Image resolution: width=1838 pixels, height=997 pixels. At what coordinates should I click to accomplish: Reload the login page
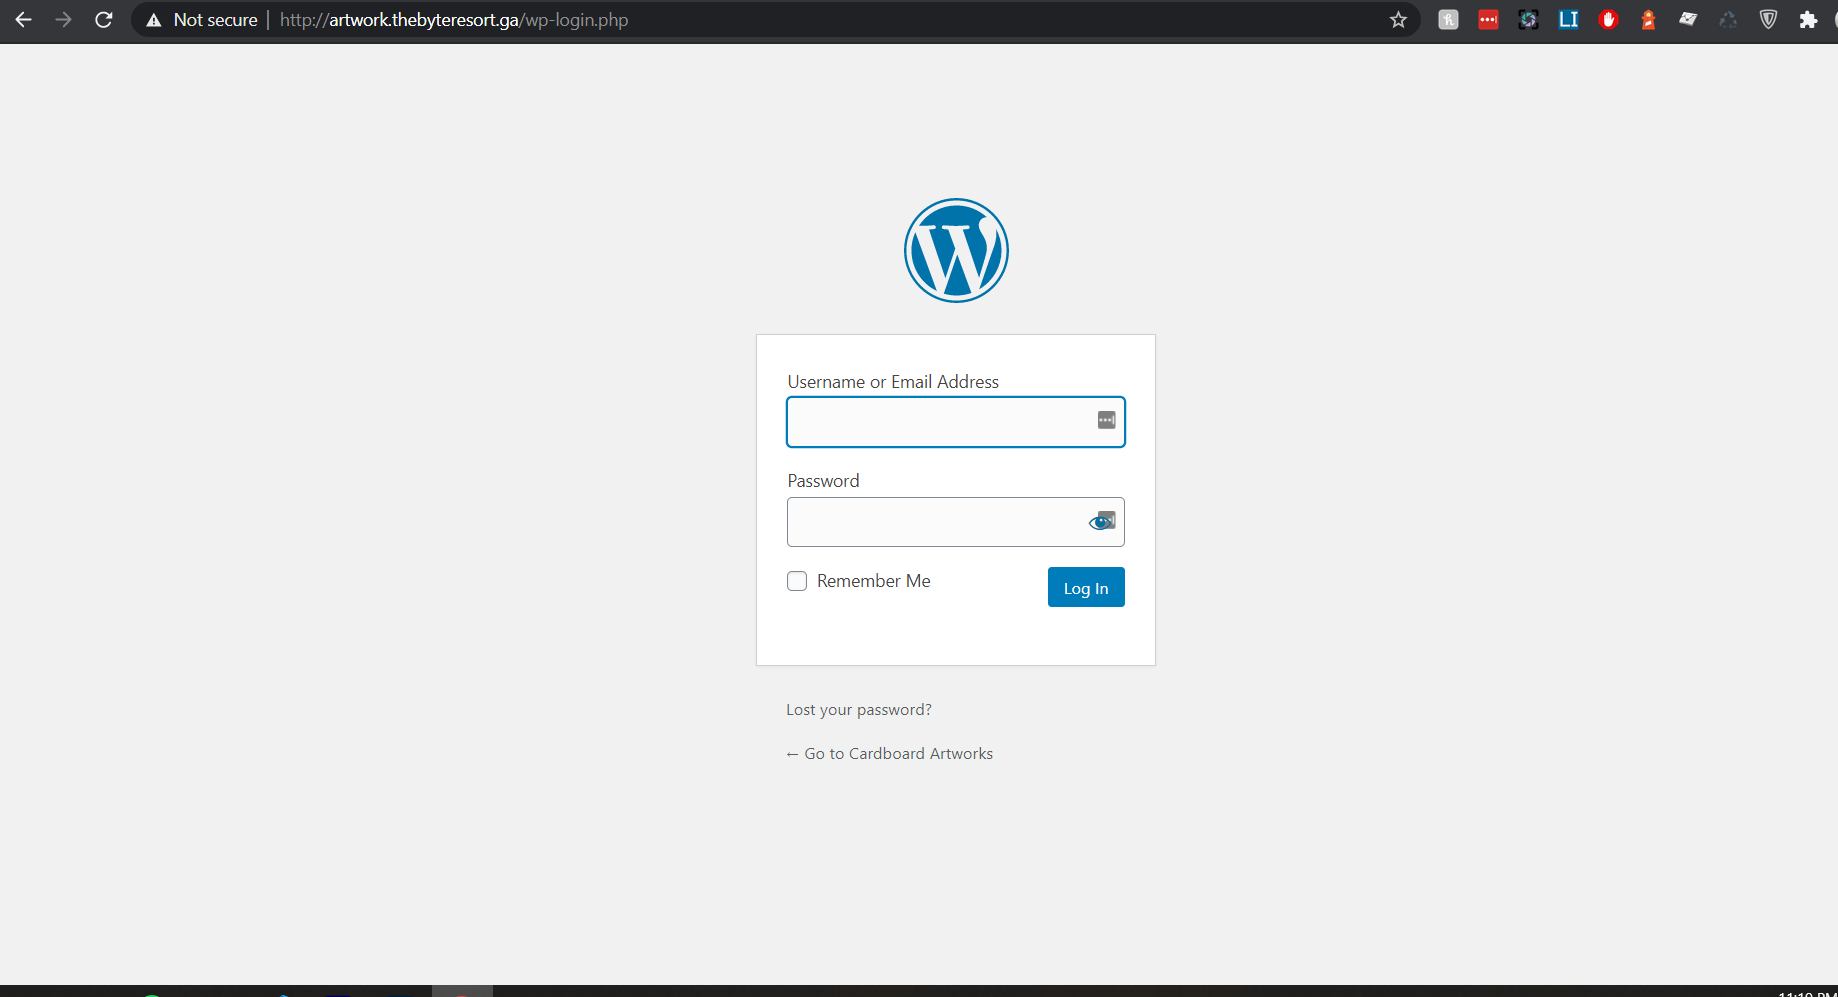(x=103, y=20)
